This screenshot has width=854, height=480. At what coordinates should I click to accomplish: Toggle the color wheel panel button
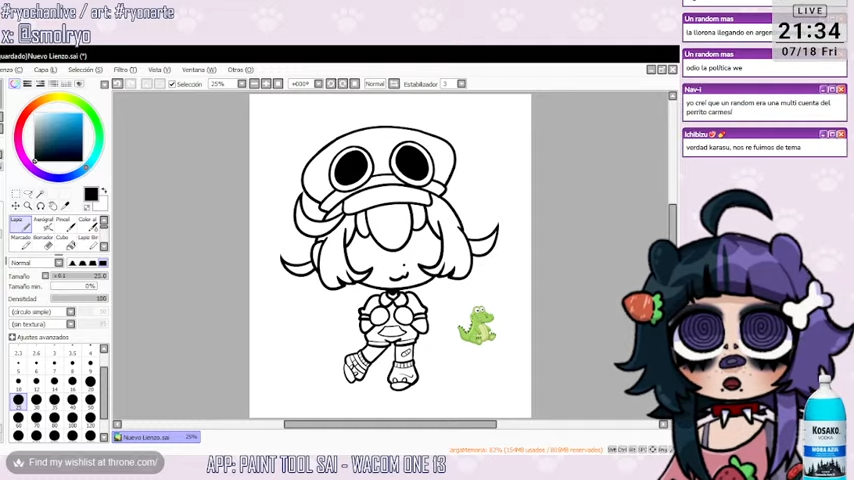point(15,84)
